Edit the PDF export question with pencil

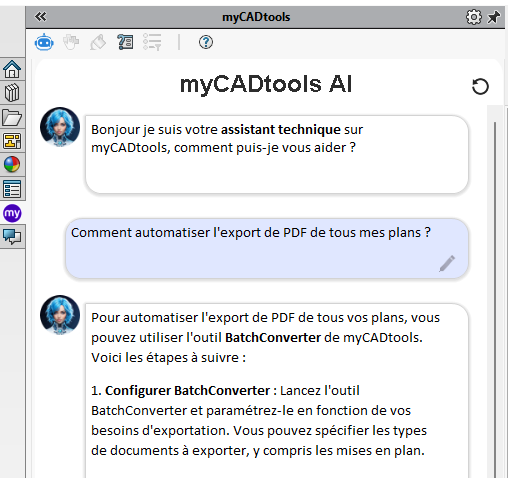pyautogui.click(x=447, y=264)
